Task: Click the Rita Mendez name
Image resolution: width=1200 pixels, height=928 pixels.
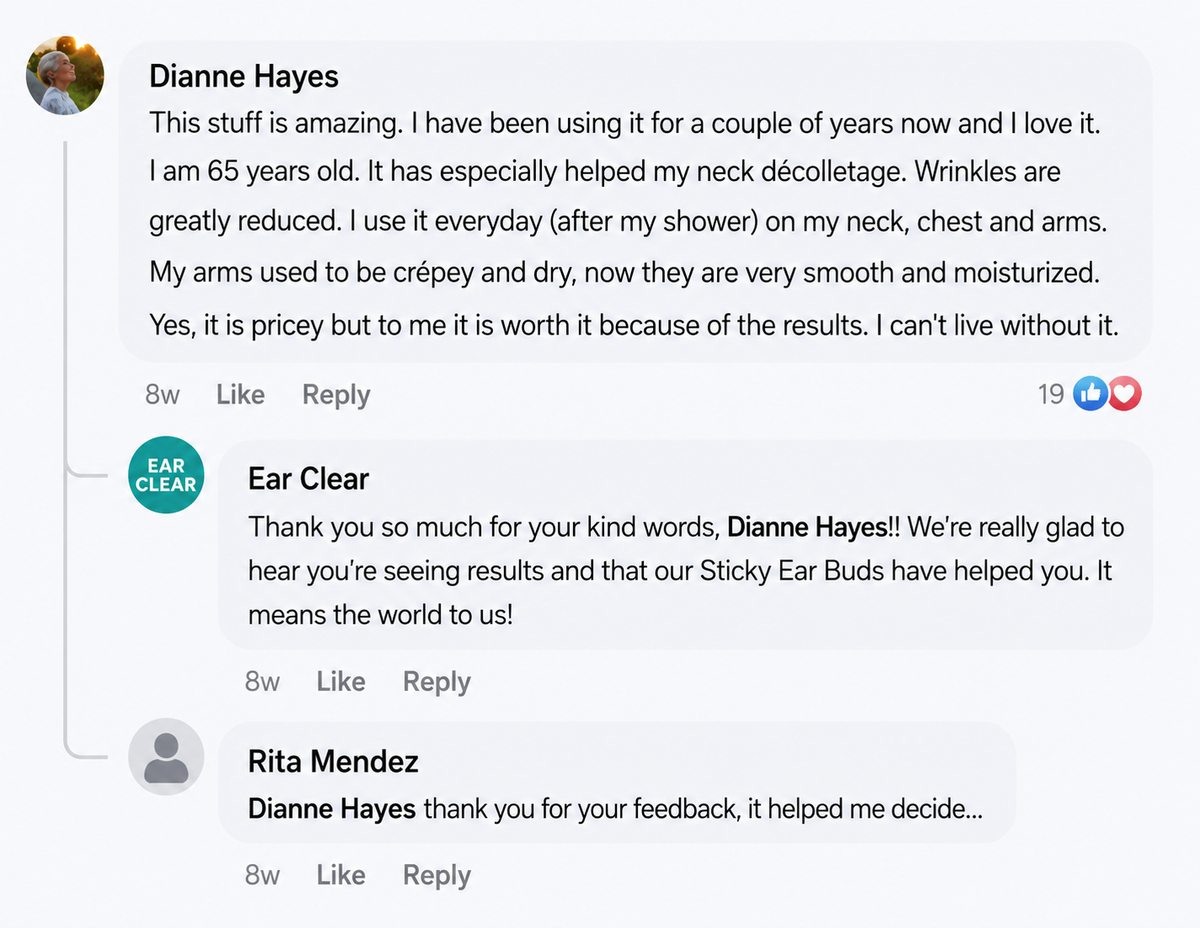Action: [333, 761]
